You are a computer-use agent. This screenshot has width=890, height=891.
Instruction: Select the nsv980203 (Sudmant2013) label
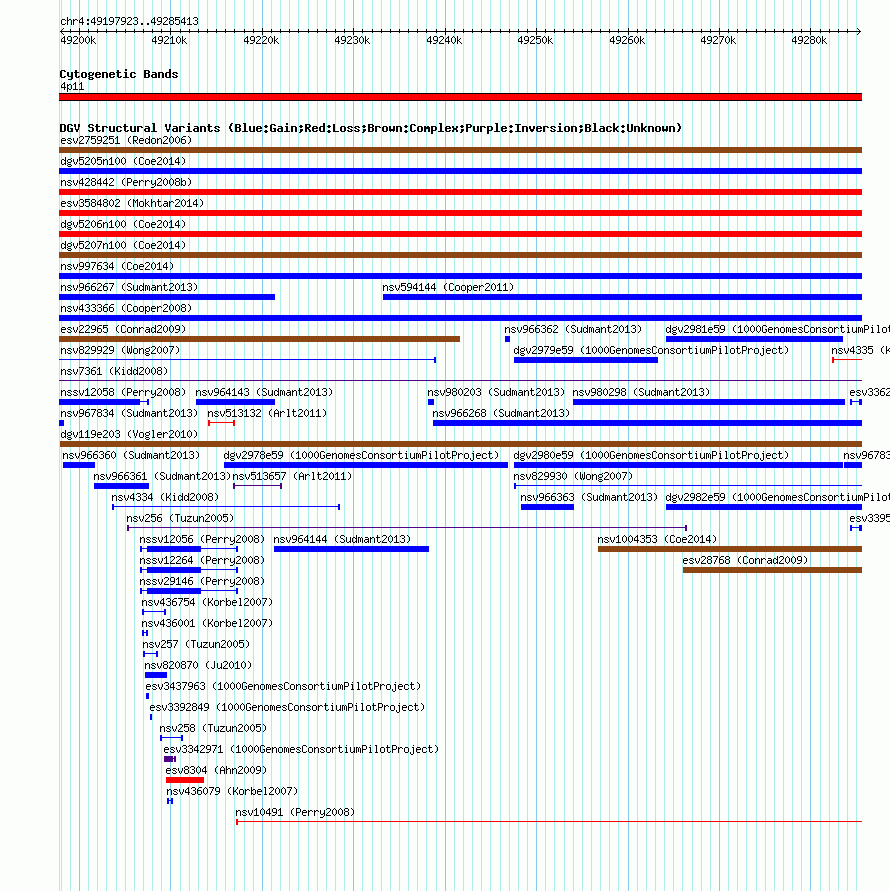point(496,392)
